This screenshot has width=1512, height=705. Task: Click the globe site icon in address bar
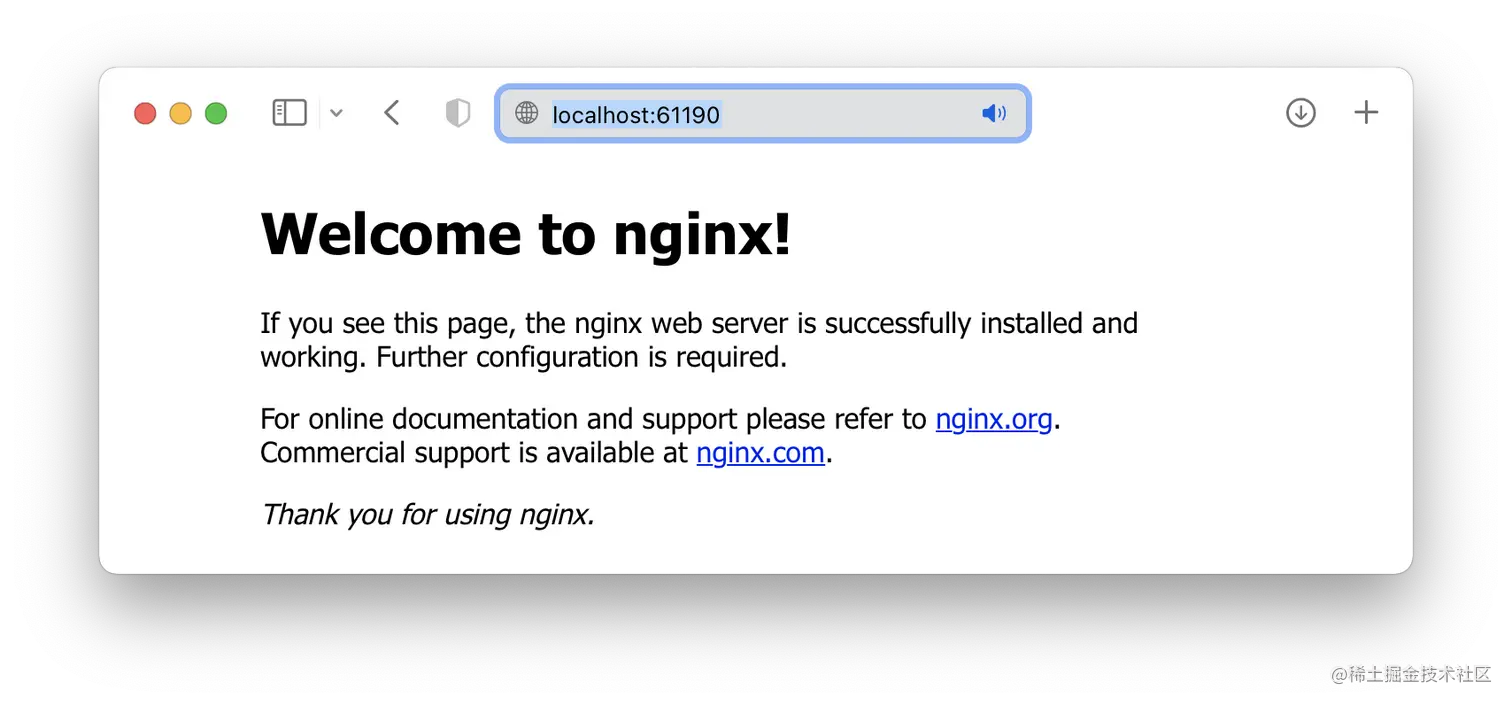tap(527, 113)
